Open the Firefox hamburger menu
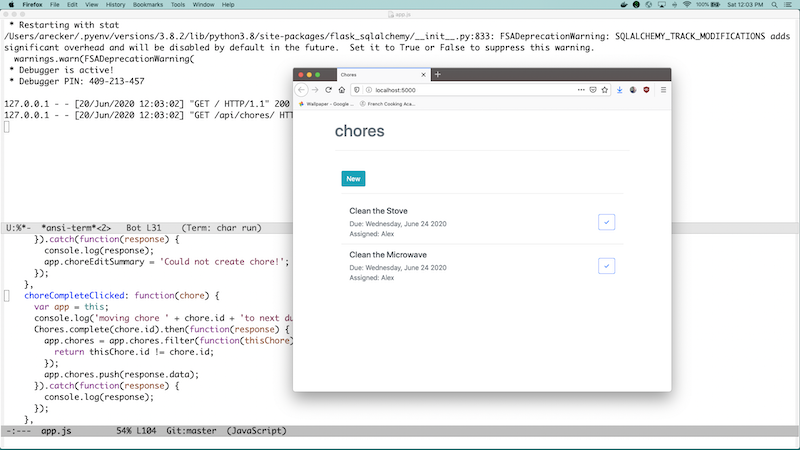 pyautogui.click(x=663, y=90)
